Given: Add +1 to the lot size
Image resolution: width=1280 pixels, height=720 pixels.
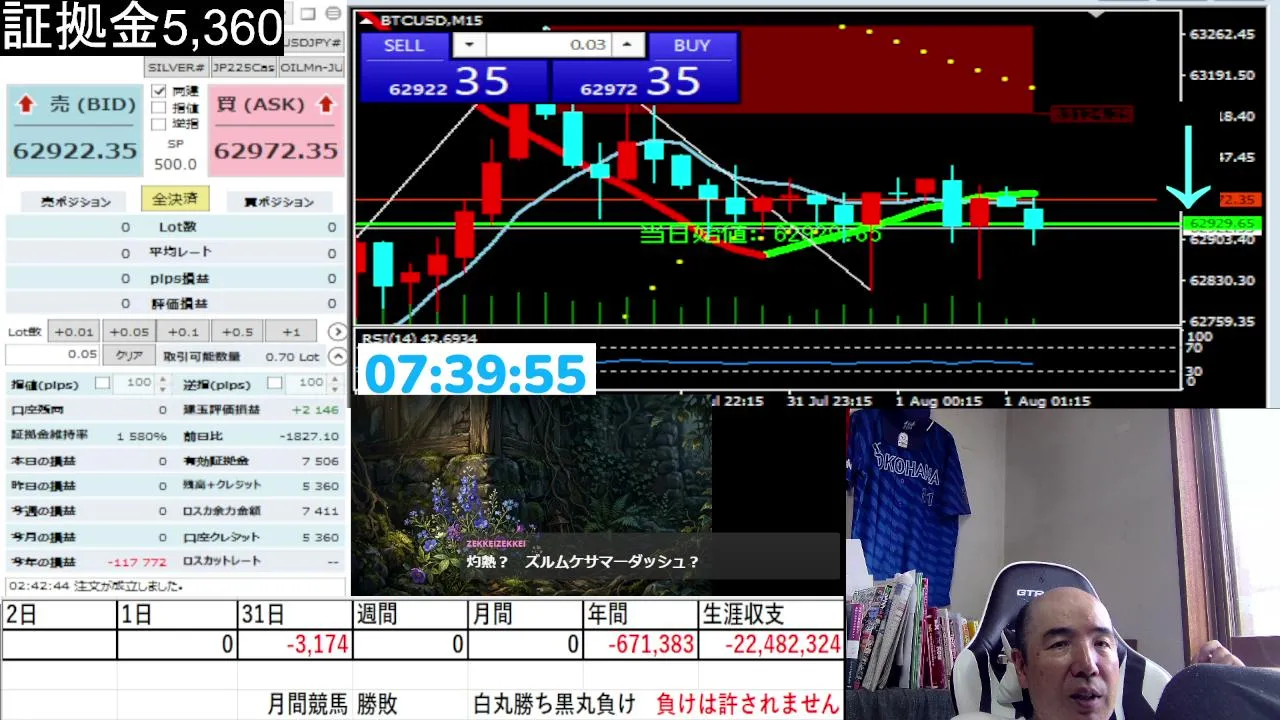Looking at the screenshot, I should point(291,332).
